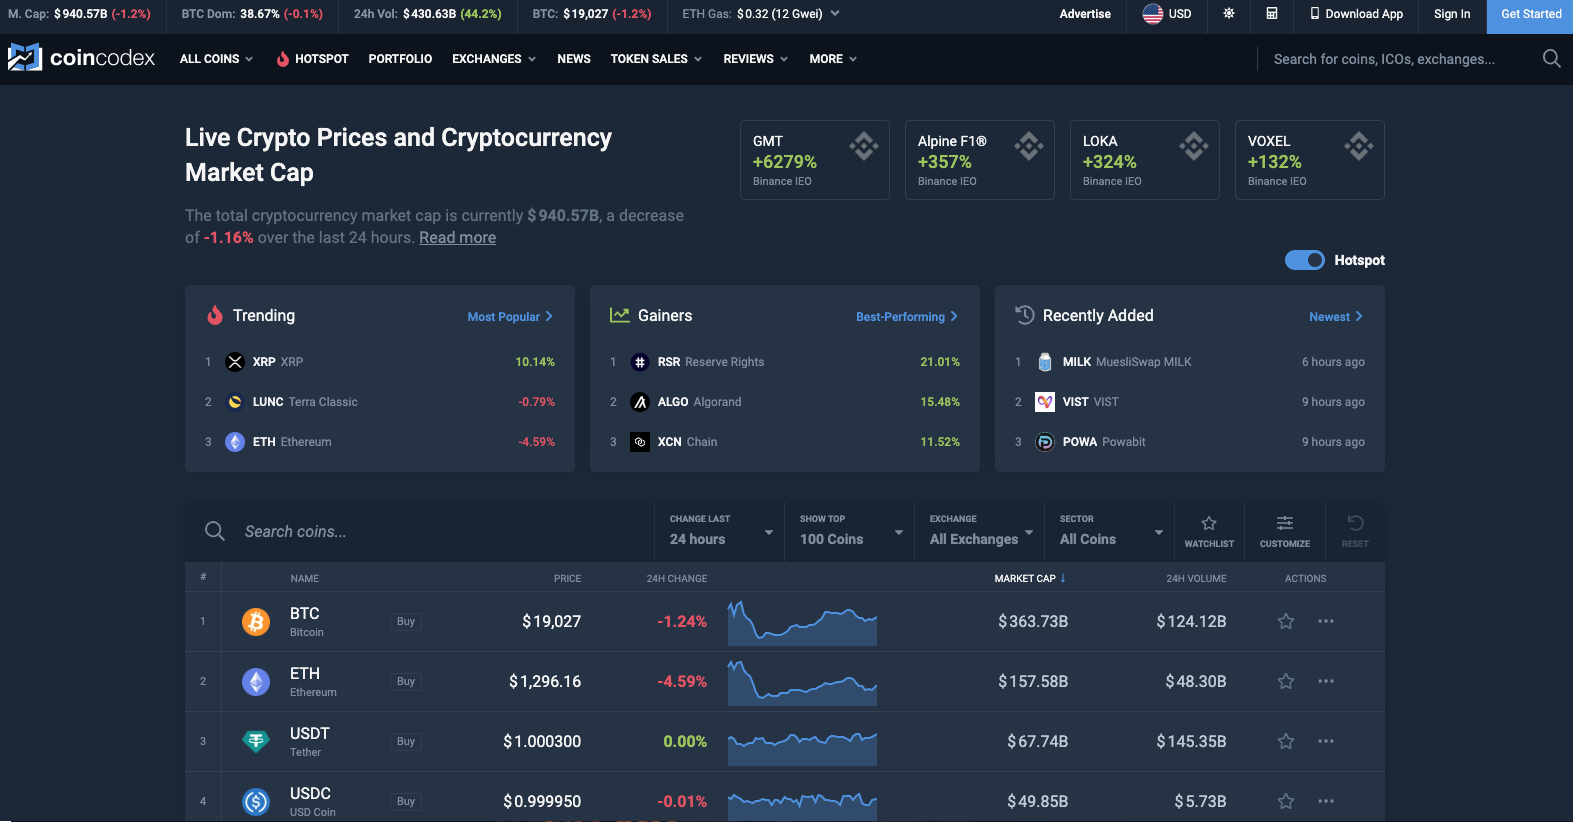Image resolution: width=1573 pixels, height=822 pixels.
Task: Open the calculator icon in top bar
Action: (1272, 14)
